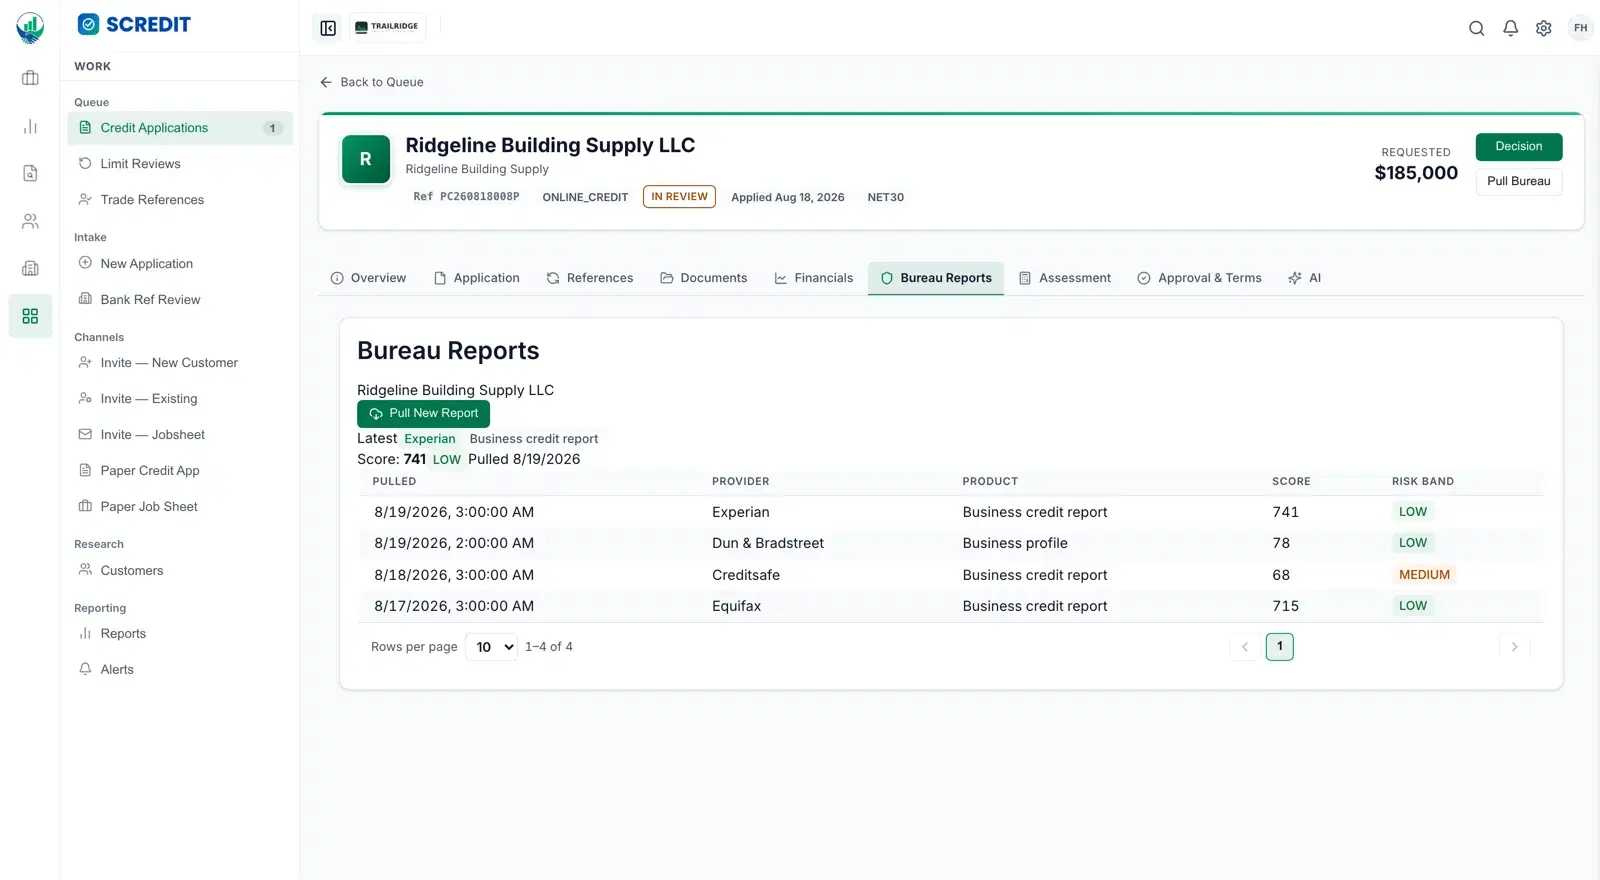The image size is (1600, 880).
Task: Open the search icon in top bar
Action: click(x=1476, y=28)
